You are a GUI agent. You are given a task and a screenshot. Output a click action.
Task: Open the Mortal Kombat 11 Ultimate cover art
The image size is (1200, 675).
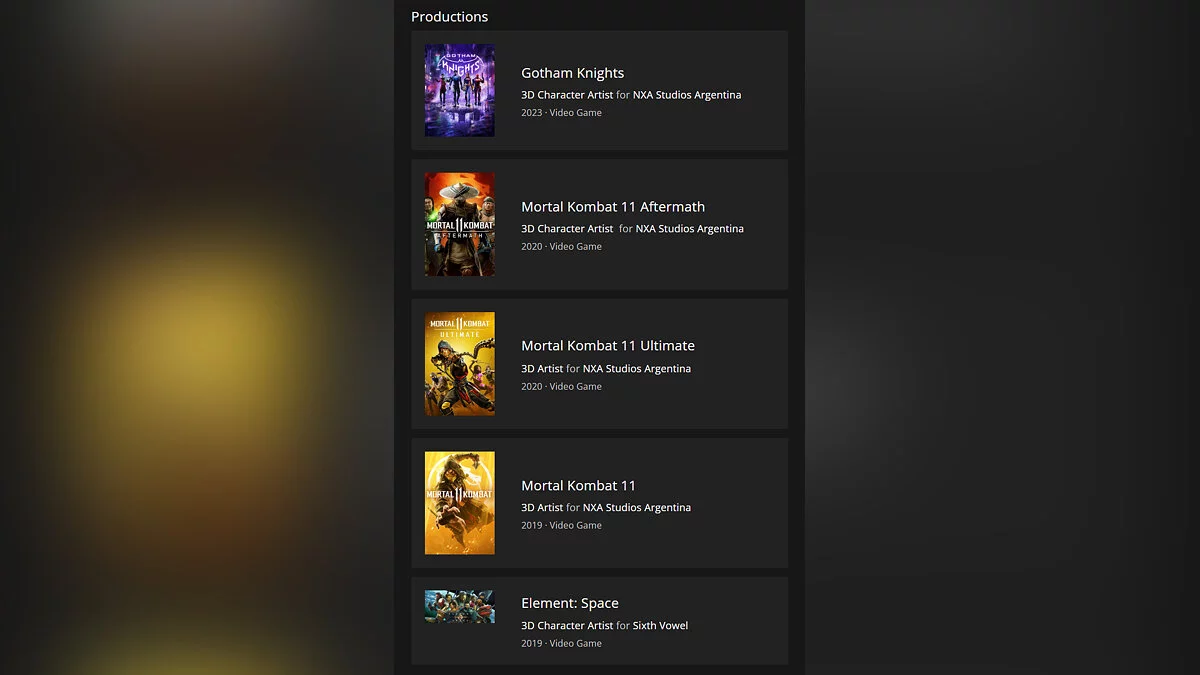[x=459, y=364]
